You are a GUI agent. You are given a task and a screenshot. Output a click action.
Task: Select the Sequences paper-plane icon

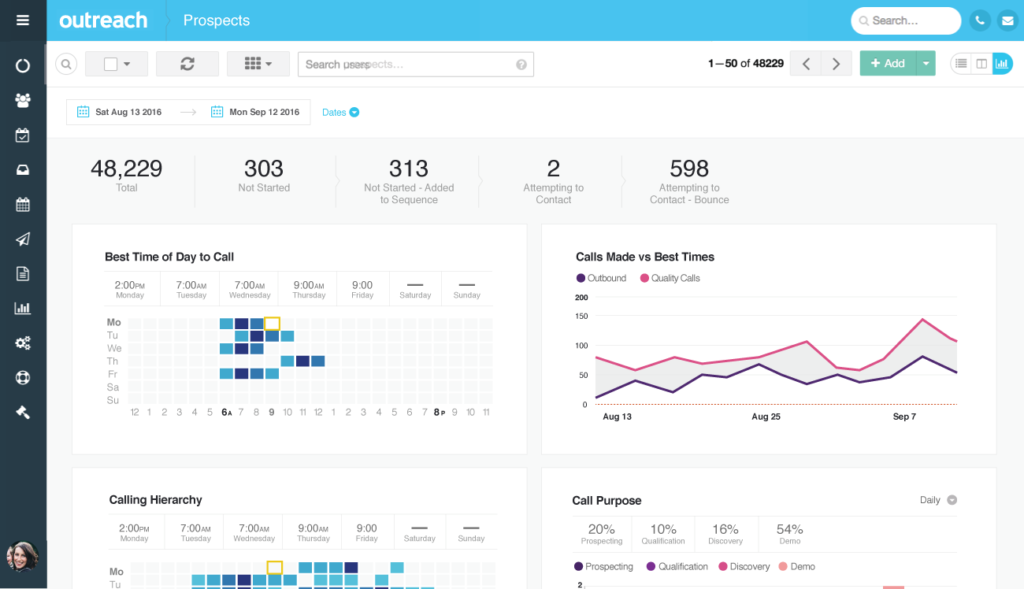[22, 239]
